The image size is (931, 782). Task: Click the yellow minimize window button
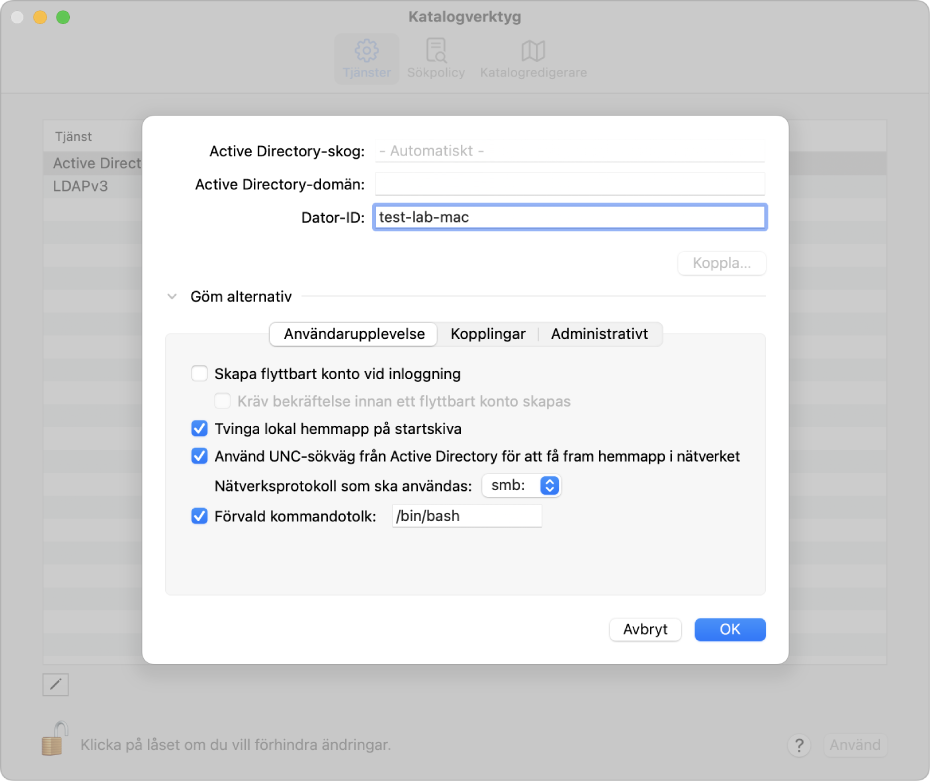[40, 17]
